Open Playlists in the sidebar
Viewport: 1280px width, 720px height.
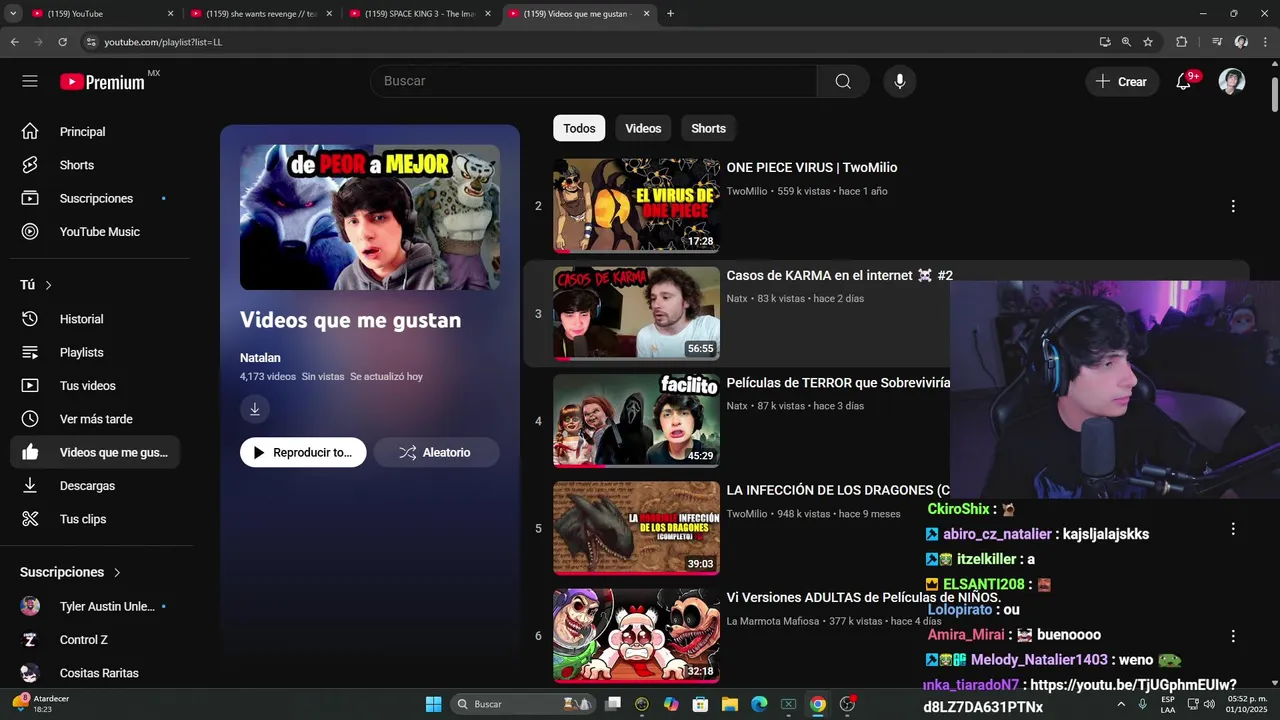(95, 352)
